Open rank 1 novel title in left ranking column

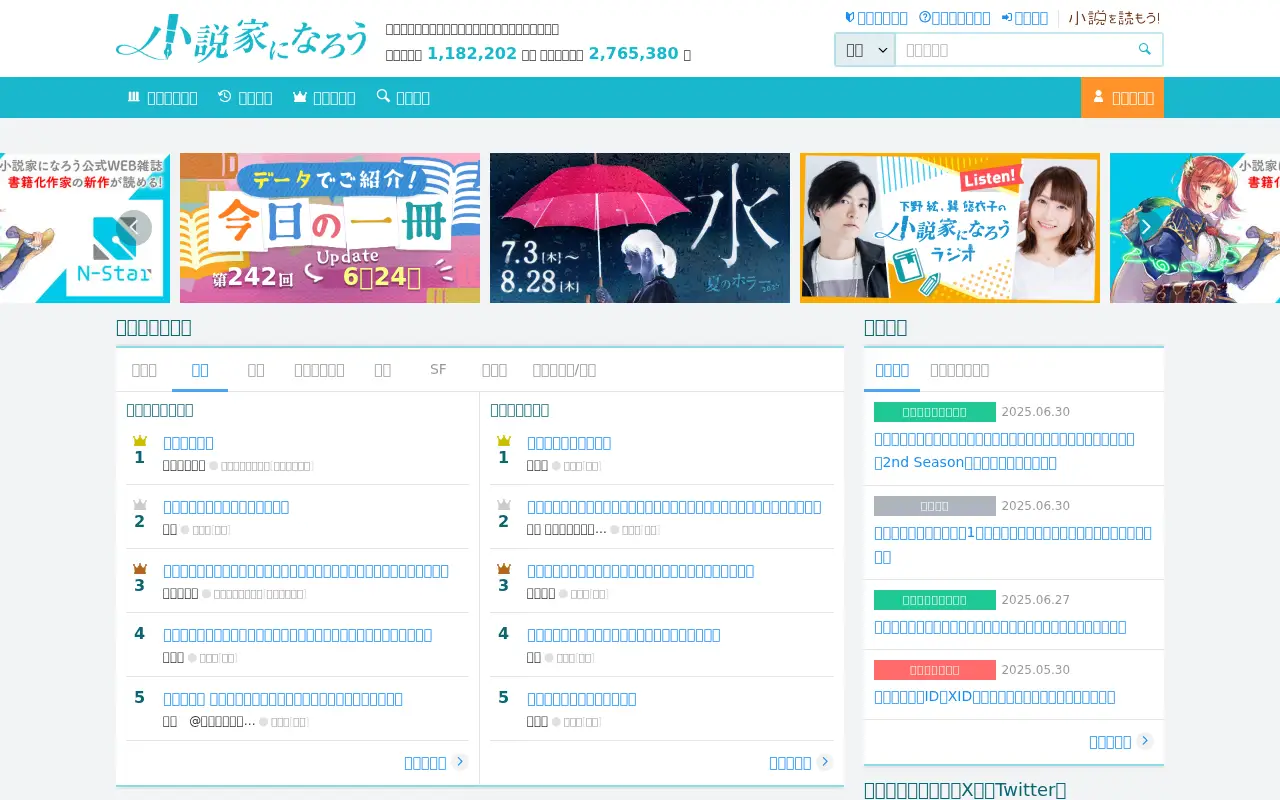(x=188, y=442)
